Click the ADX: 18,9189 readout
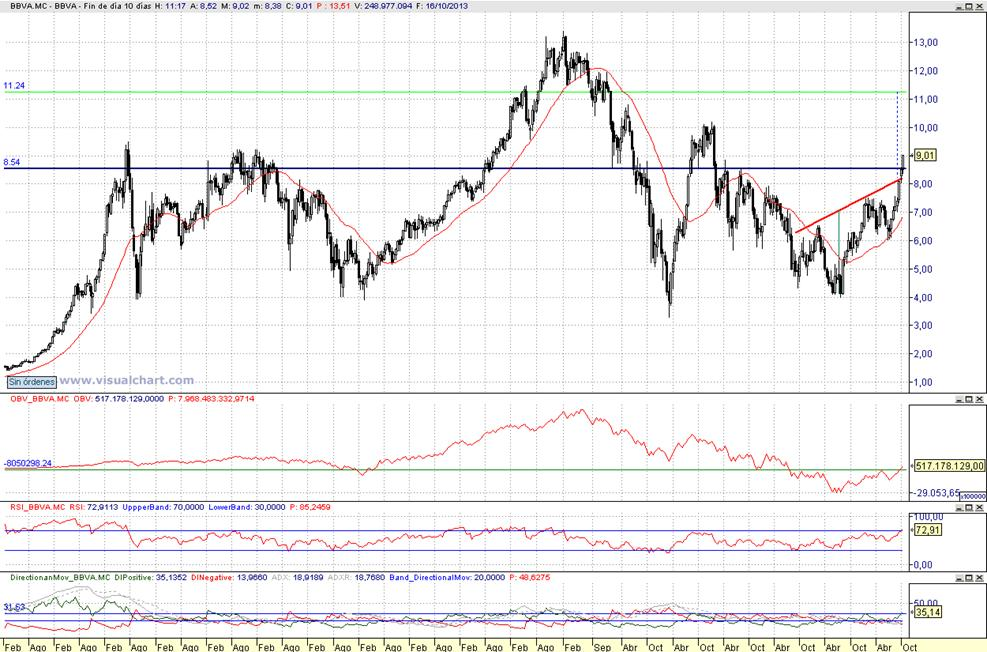 [x=297, y=577]
